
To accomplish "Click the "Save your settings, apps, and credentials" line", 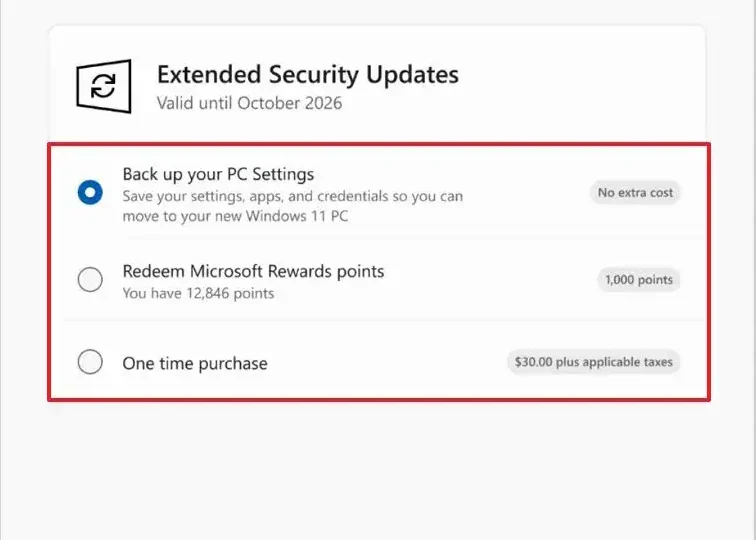I will coord(292,196).
